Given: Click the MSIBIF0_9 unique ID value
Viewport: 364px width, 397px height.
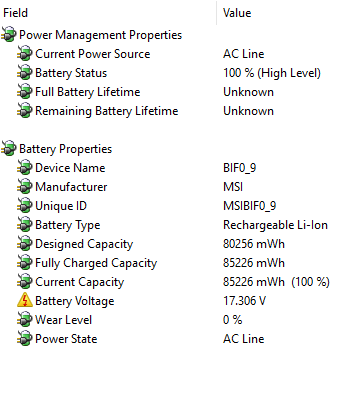Looking at the screenshot, I should point(249,206).
